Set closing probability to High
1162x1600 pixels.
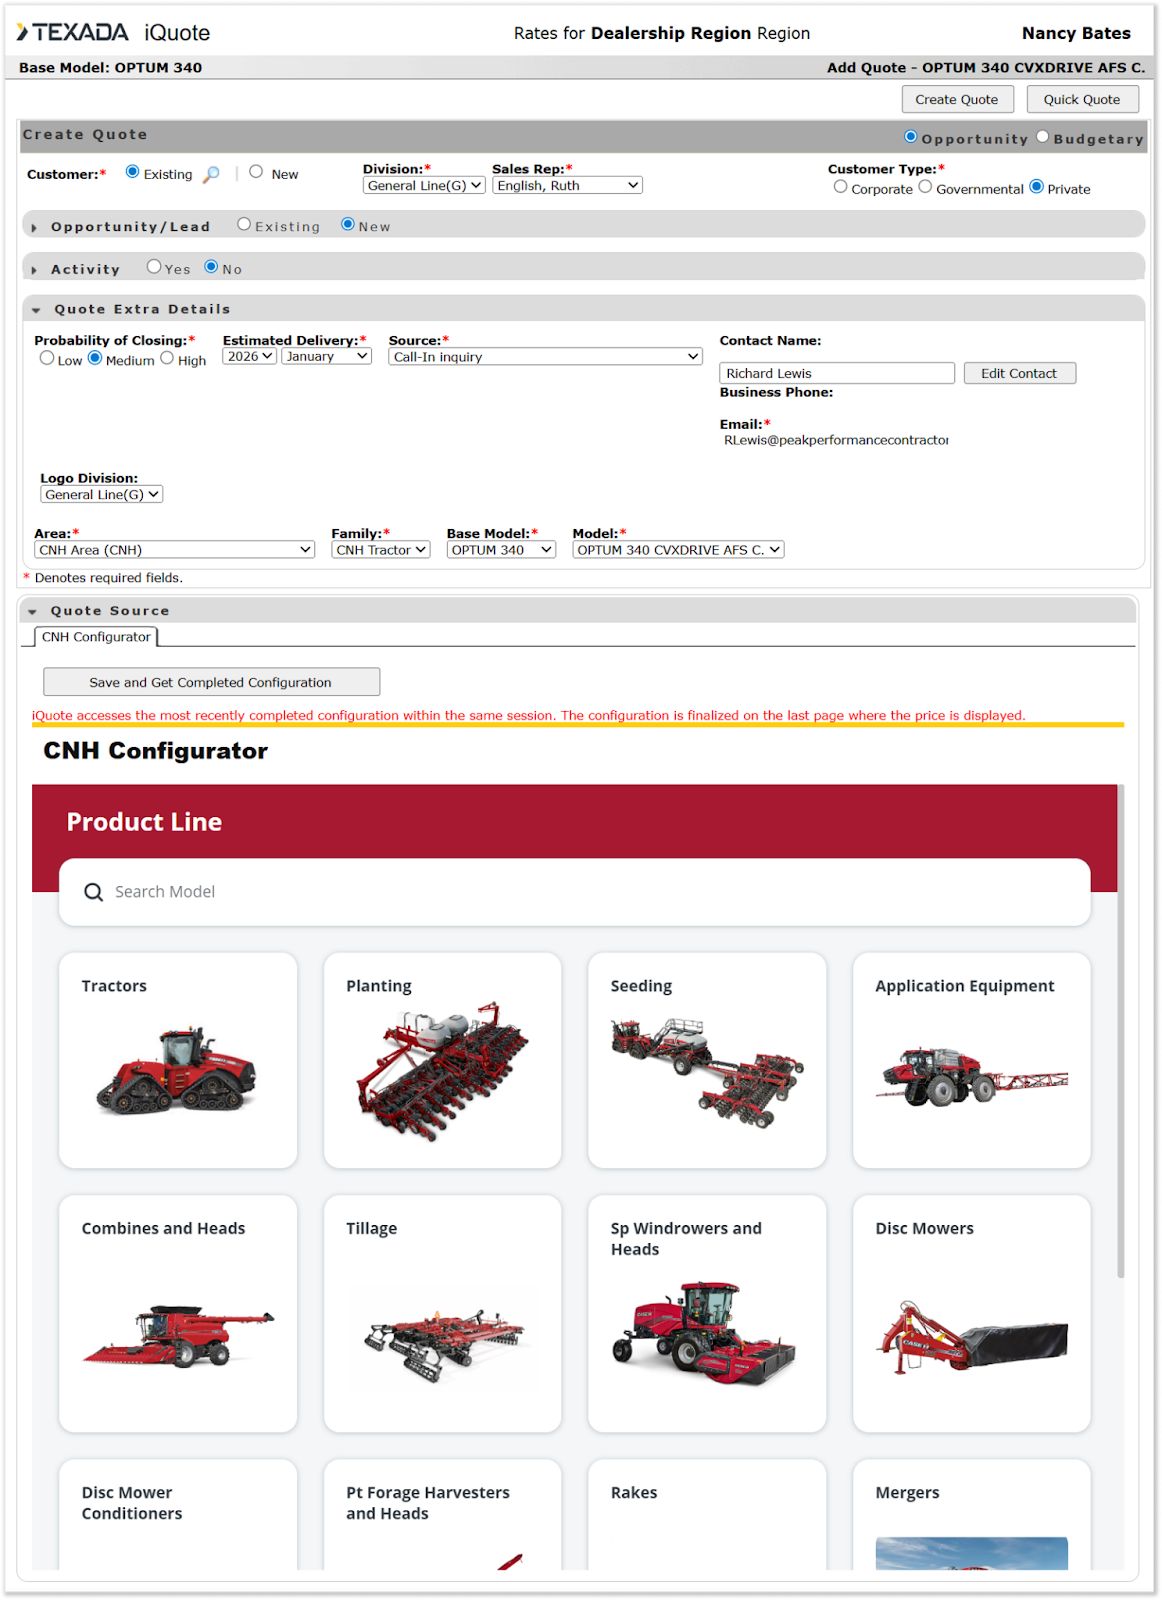pyautogui.click(x=167, y=358)
